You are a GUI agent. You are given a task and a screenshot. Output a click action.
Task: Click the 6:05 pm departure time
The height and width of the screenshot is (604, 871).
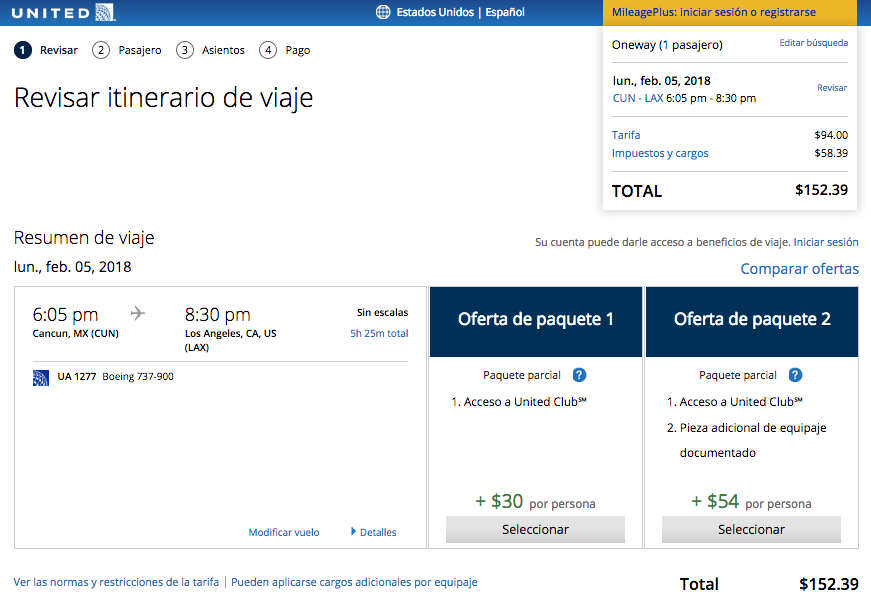[x=66, y=315]
